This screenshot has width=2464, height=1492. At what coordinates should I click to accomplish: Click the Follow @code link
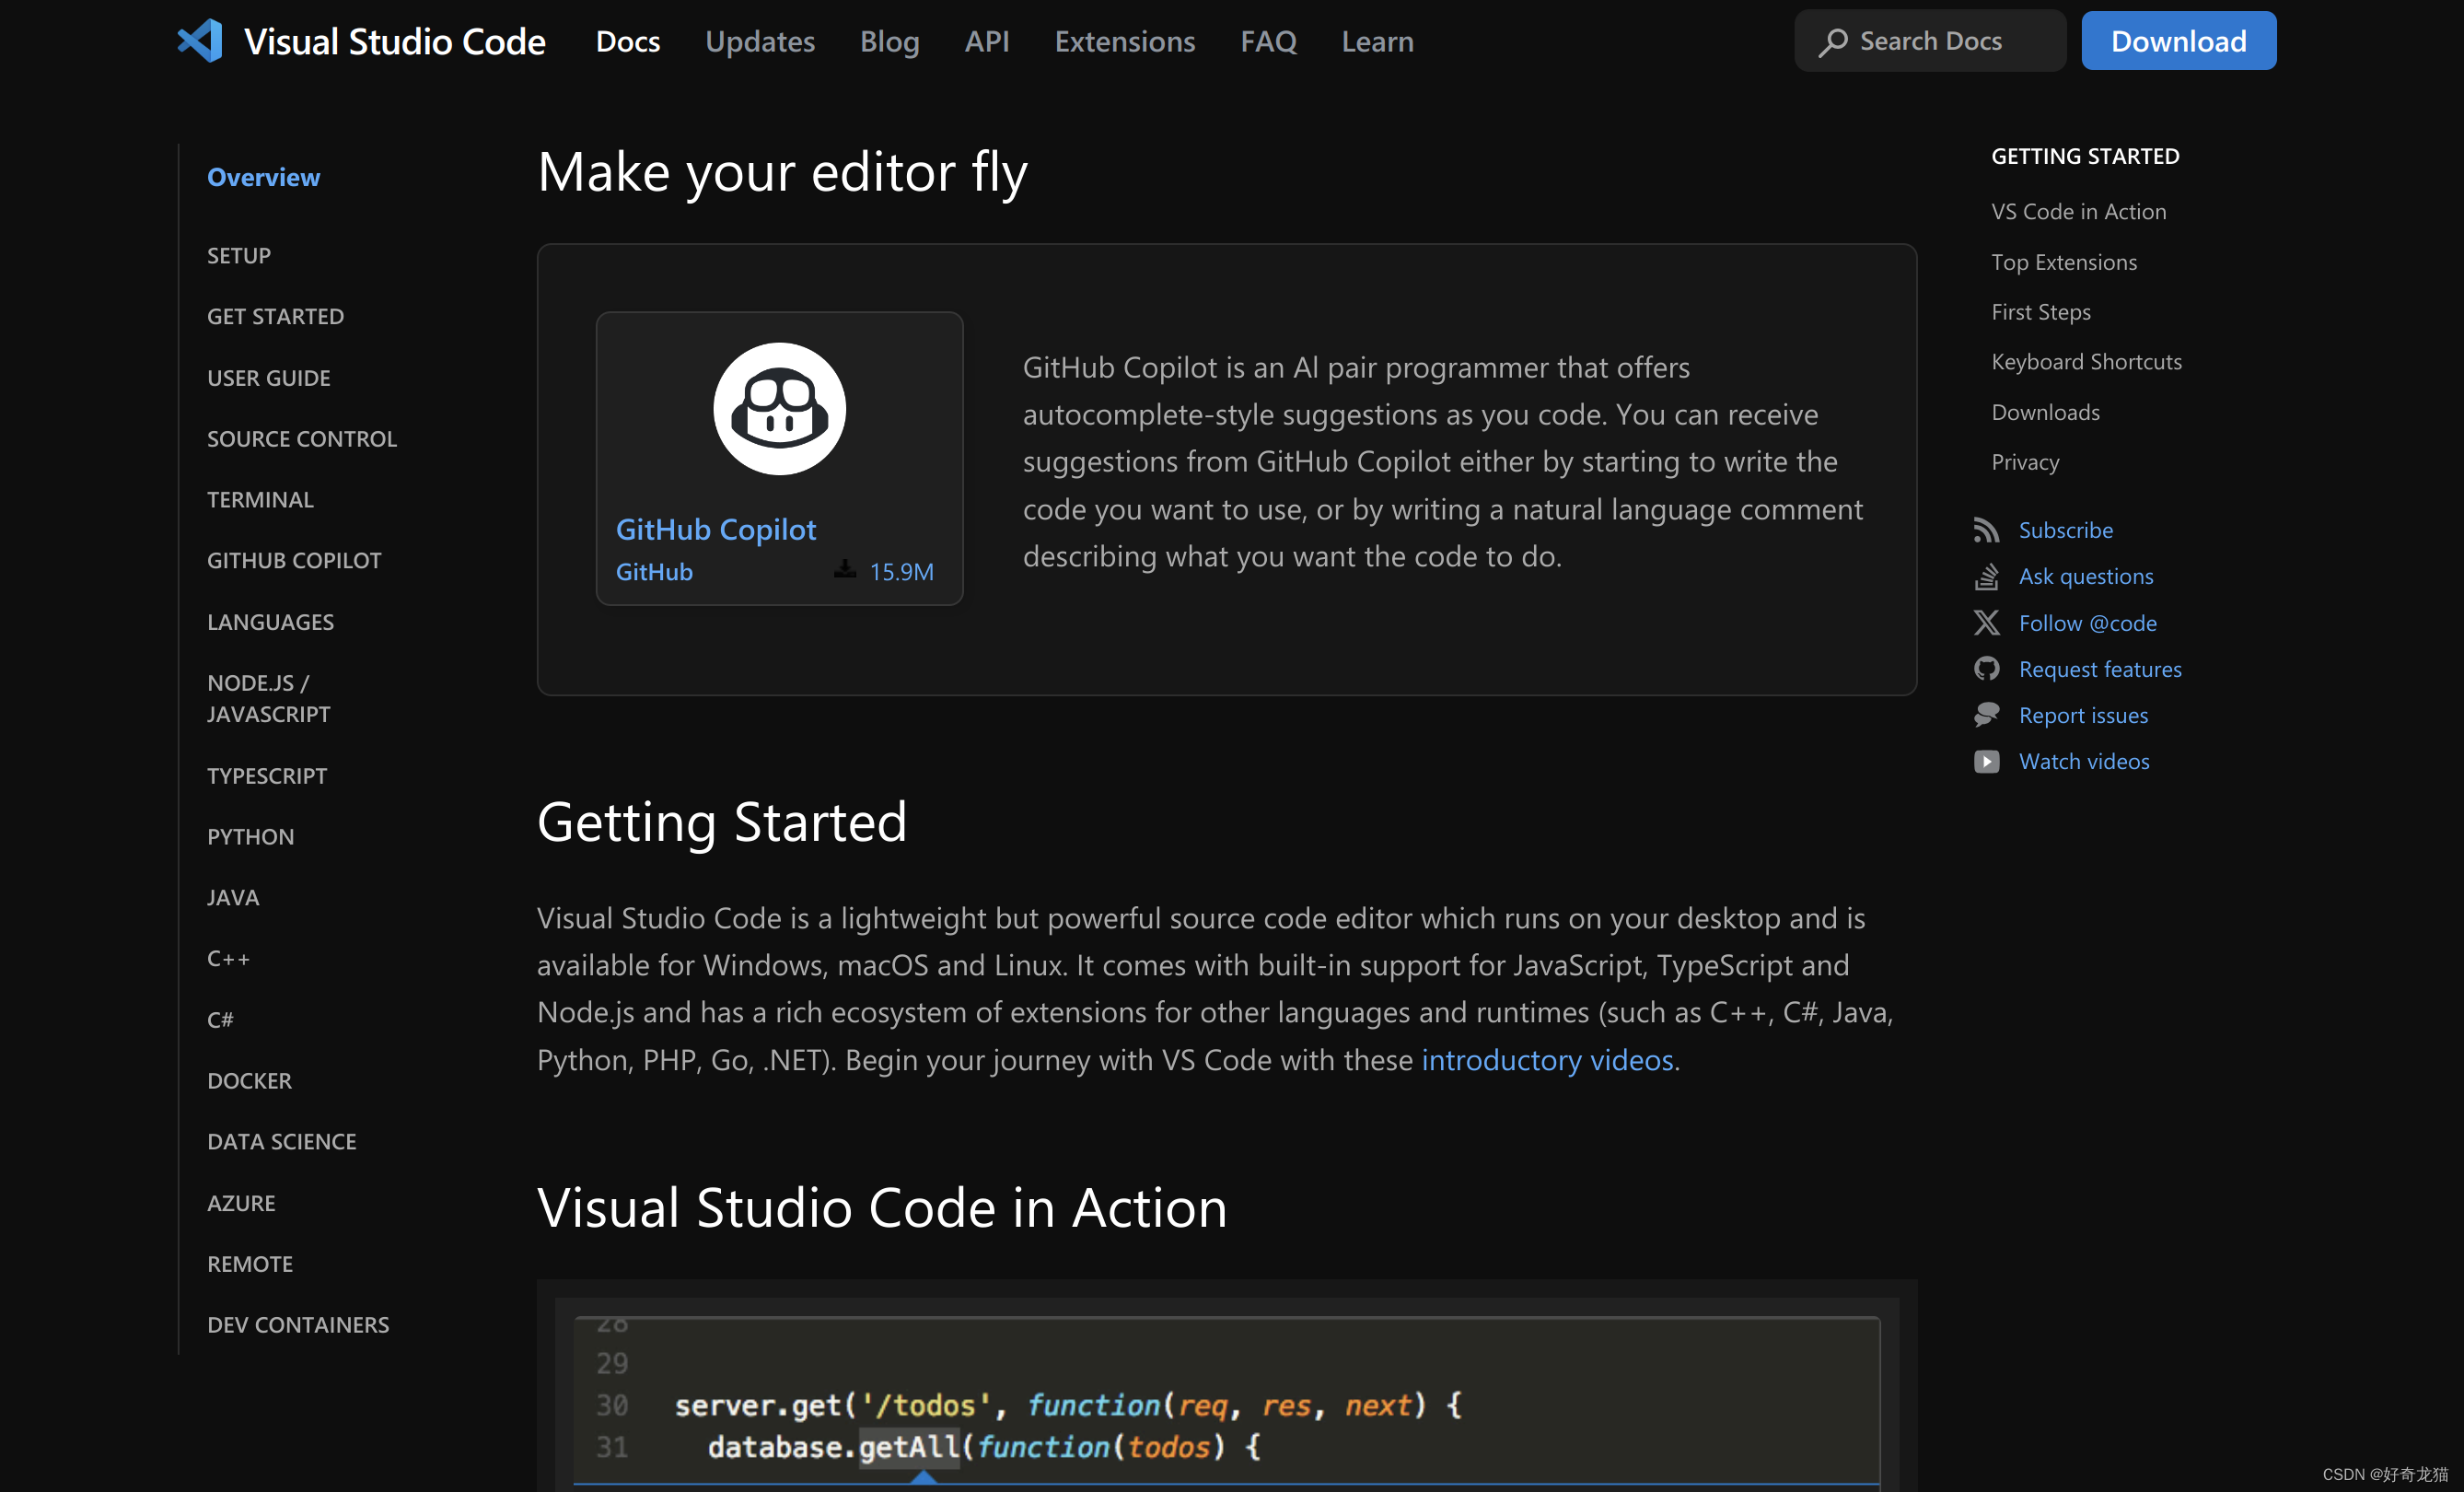pos(2087,623)
